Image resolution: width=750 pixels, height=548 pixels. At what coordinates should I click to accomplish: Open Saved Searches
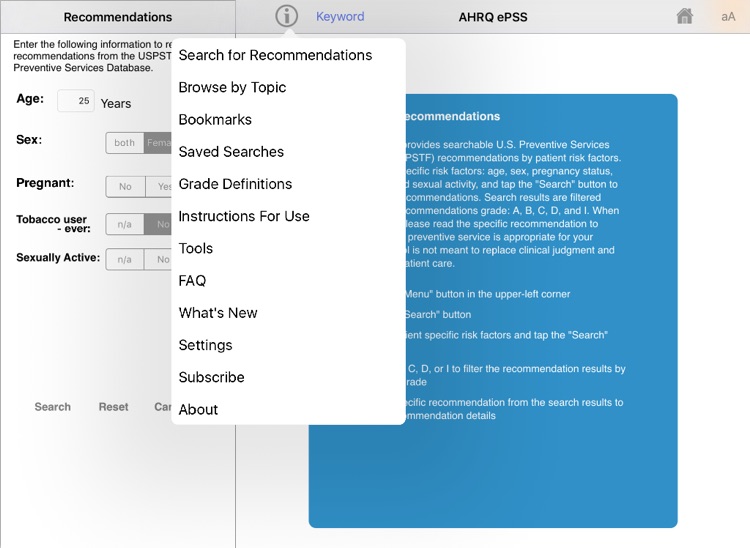click(288, 152)
